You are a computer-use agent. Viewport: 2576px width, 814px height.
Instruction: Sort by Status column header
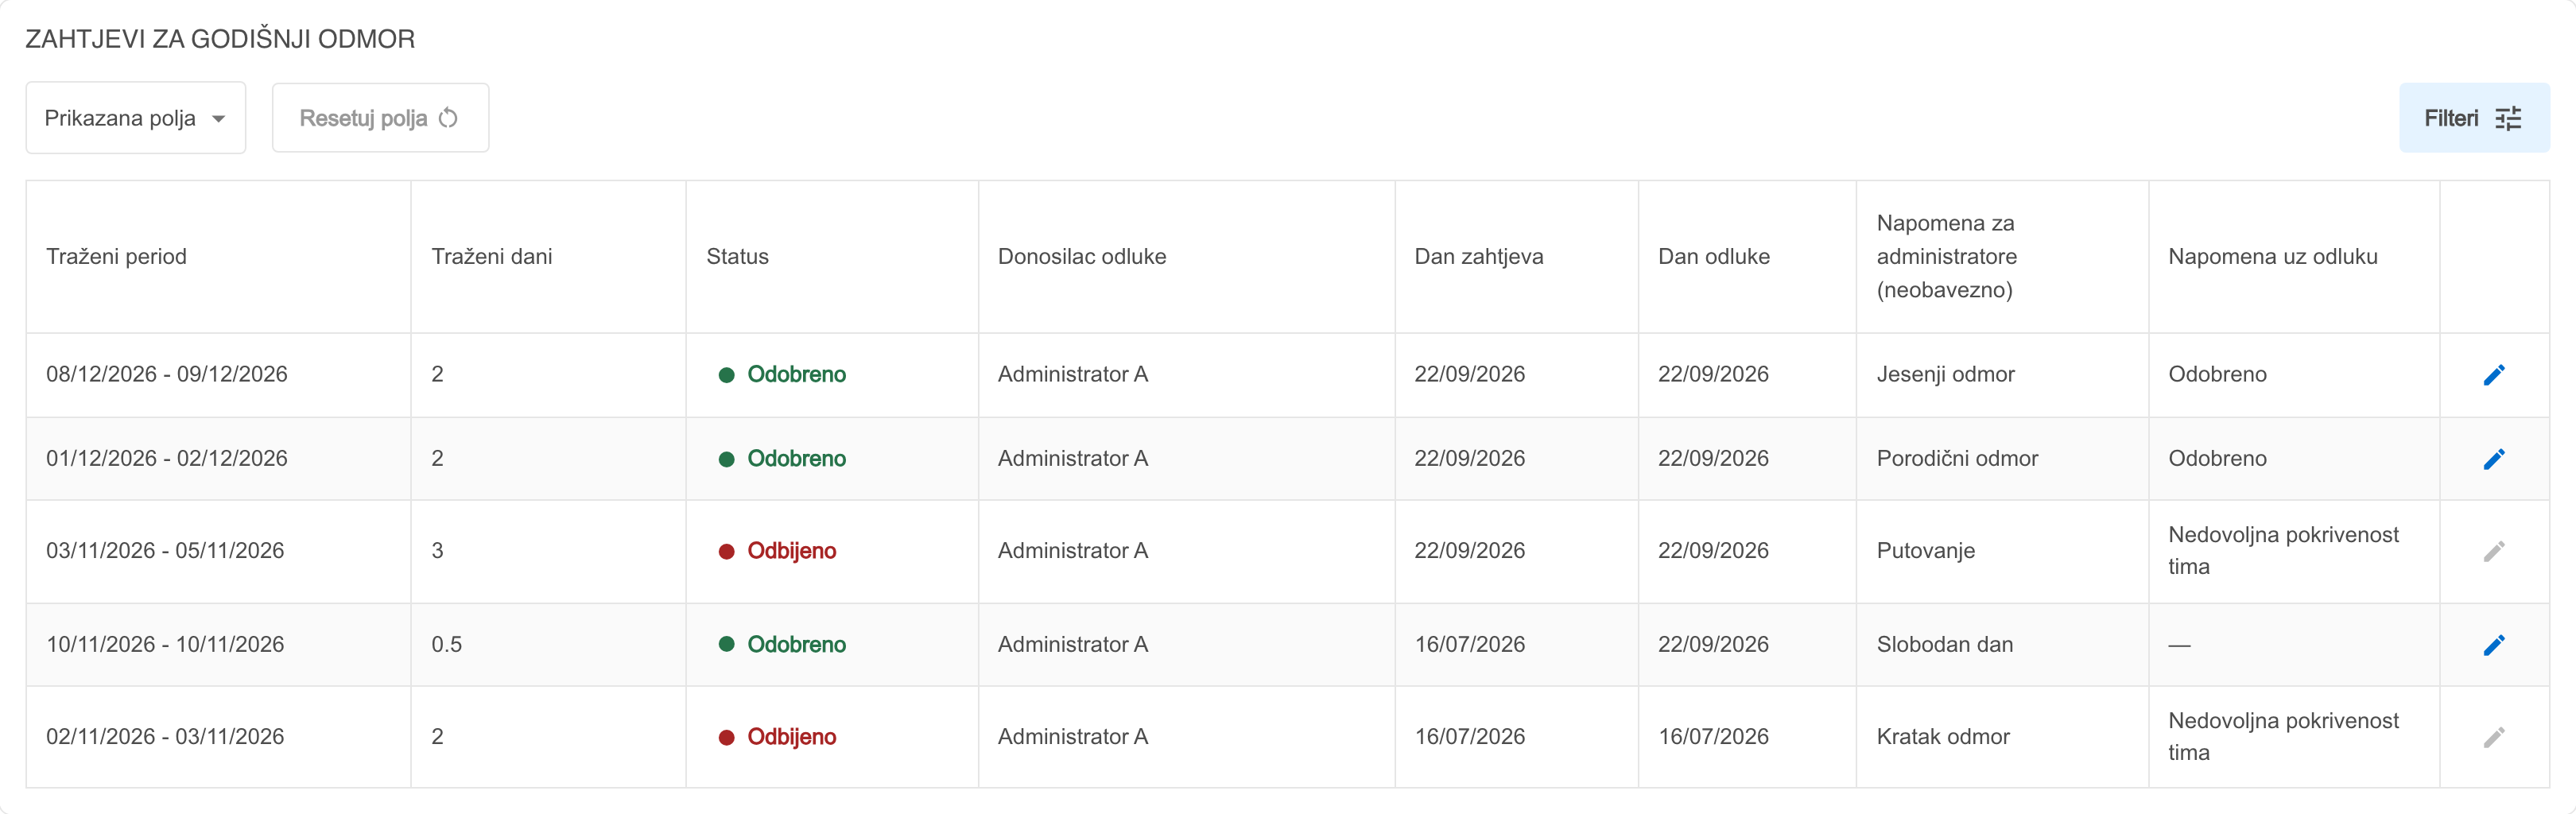[737, 257]
